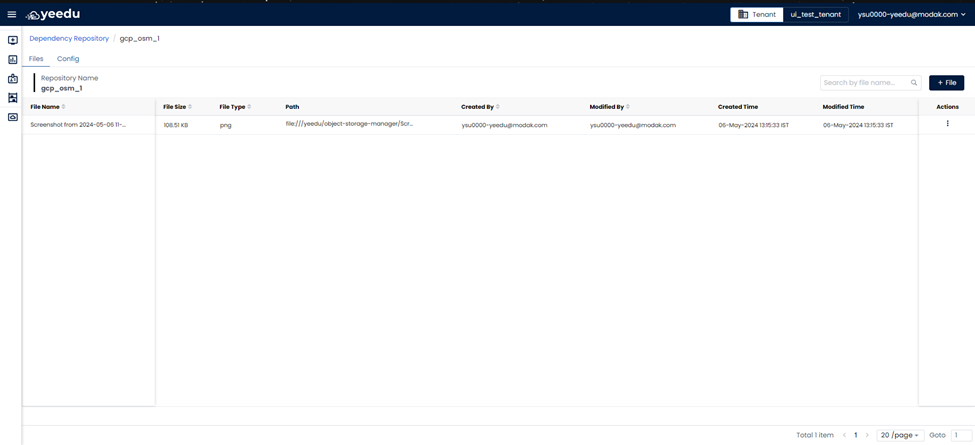
Task: Open the briefcase sidebar icon
Action: 12,79
